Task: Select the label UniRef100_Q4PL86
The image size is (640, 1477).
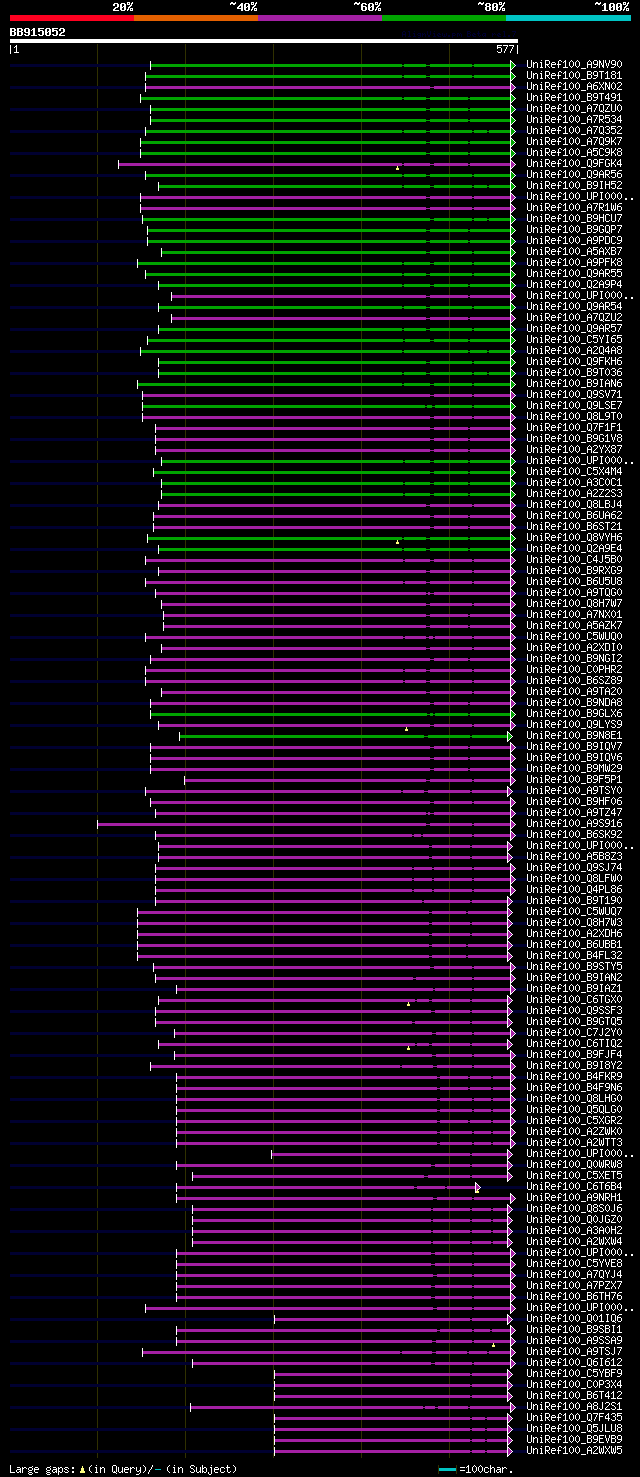Action: point(574,890)
